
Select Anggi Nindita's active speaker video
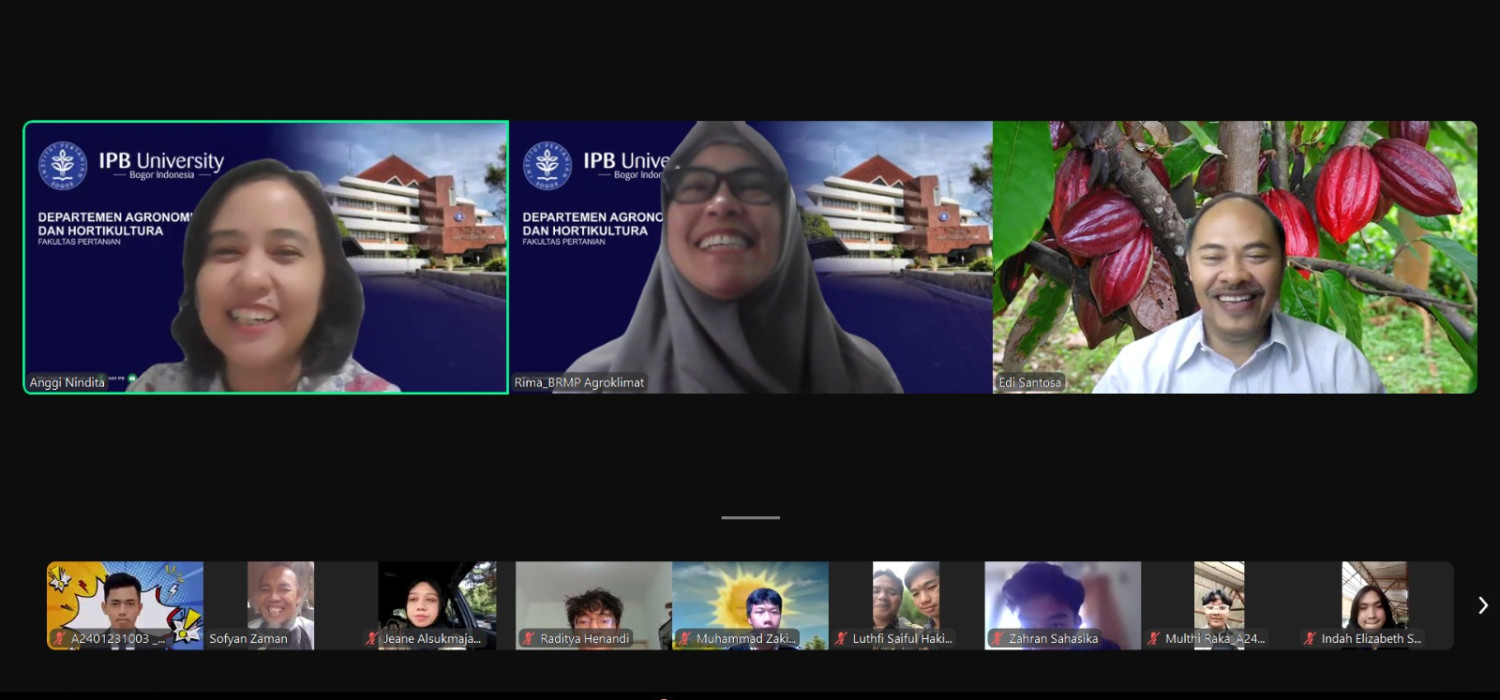coord(266,257)
